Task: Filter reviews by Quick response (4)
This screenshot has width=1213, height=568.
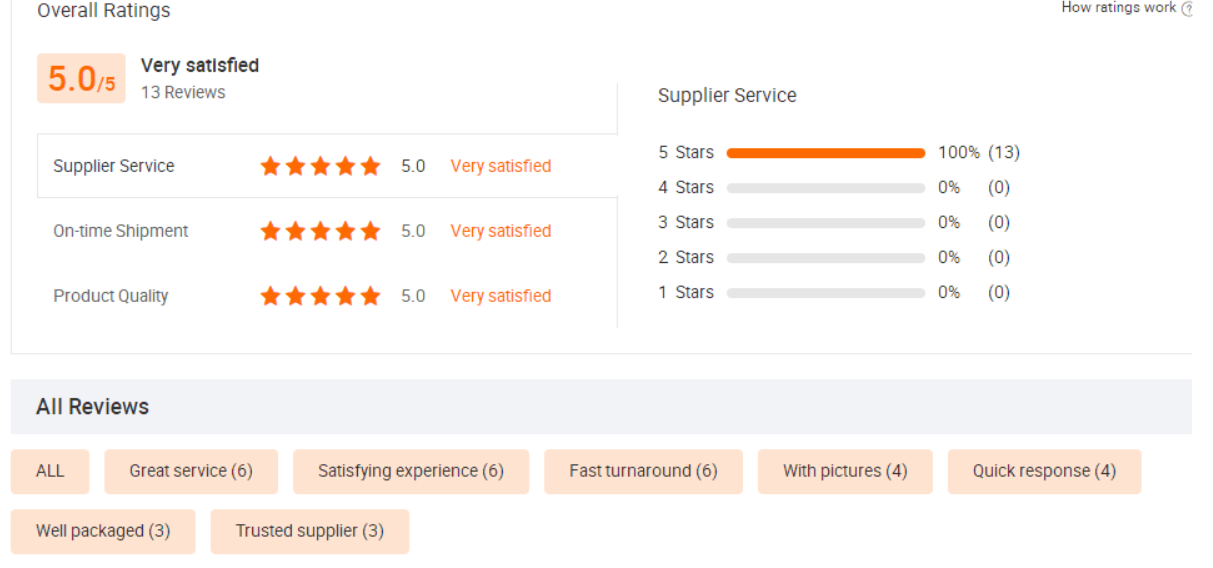Action: click(x=1044, y=471)
